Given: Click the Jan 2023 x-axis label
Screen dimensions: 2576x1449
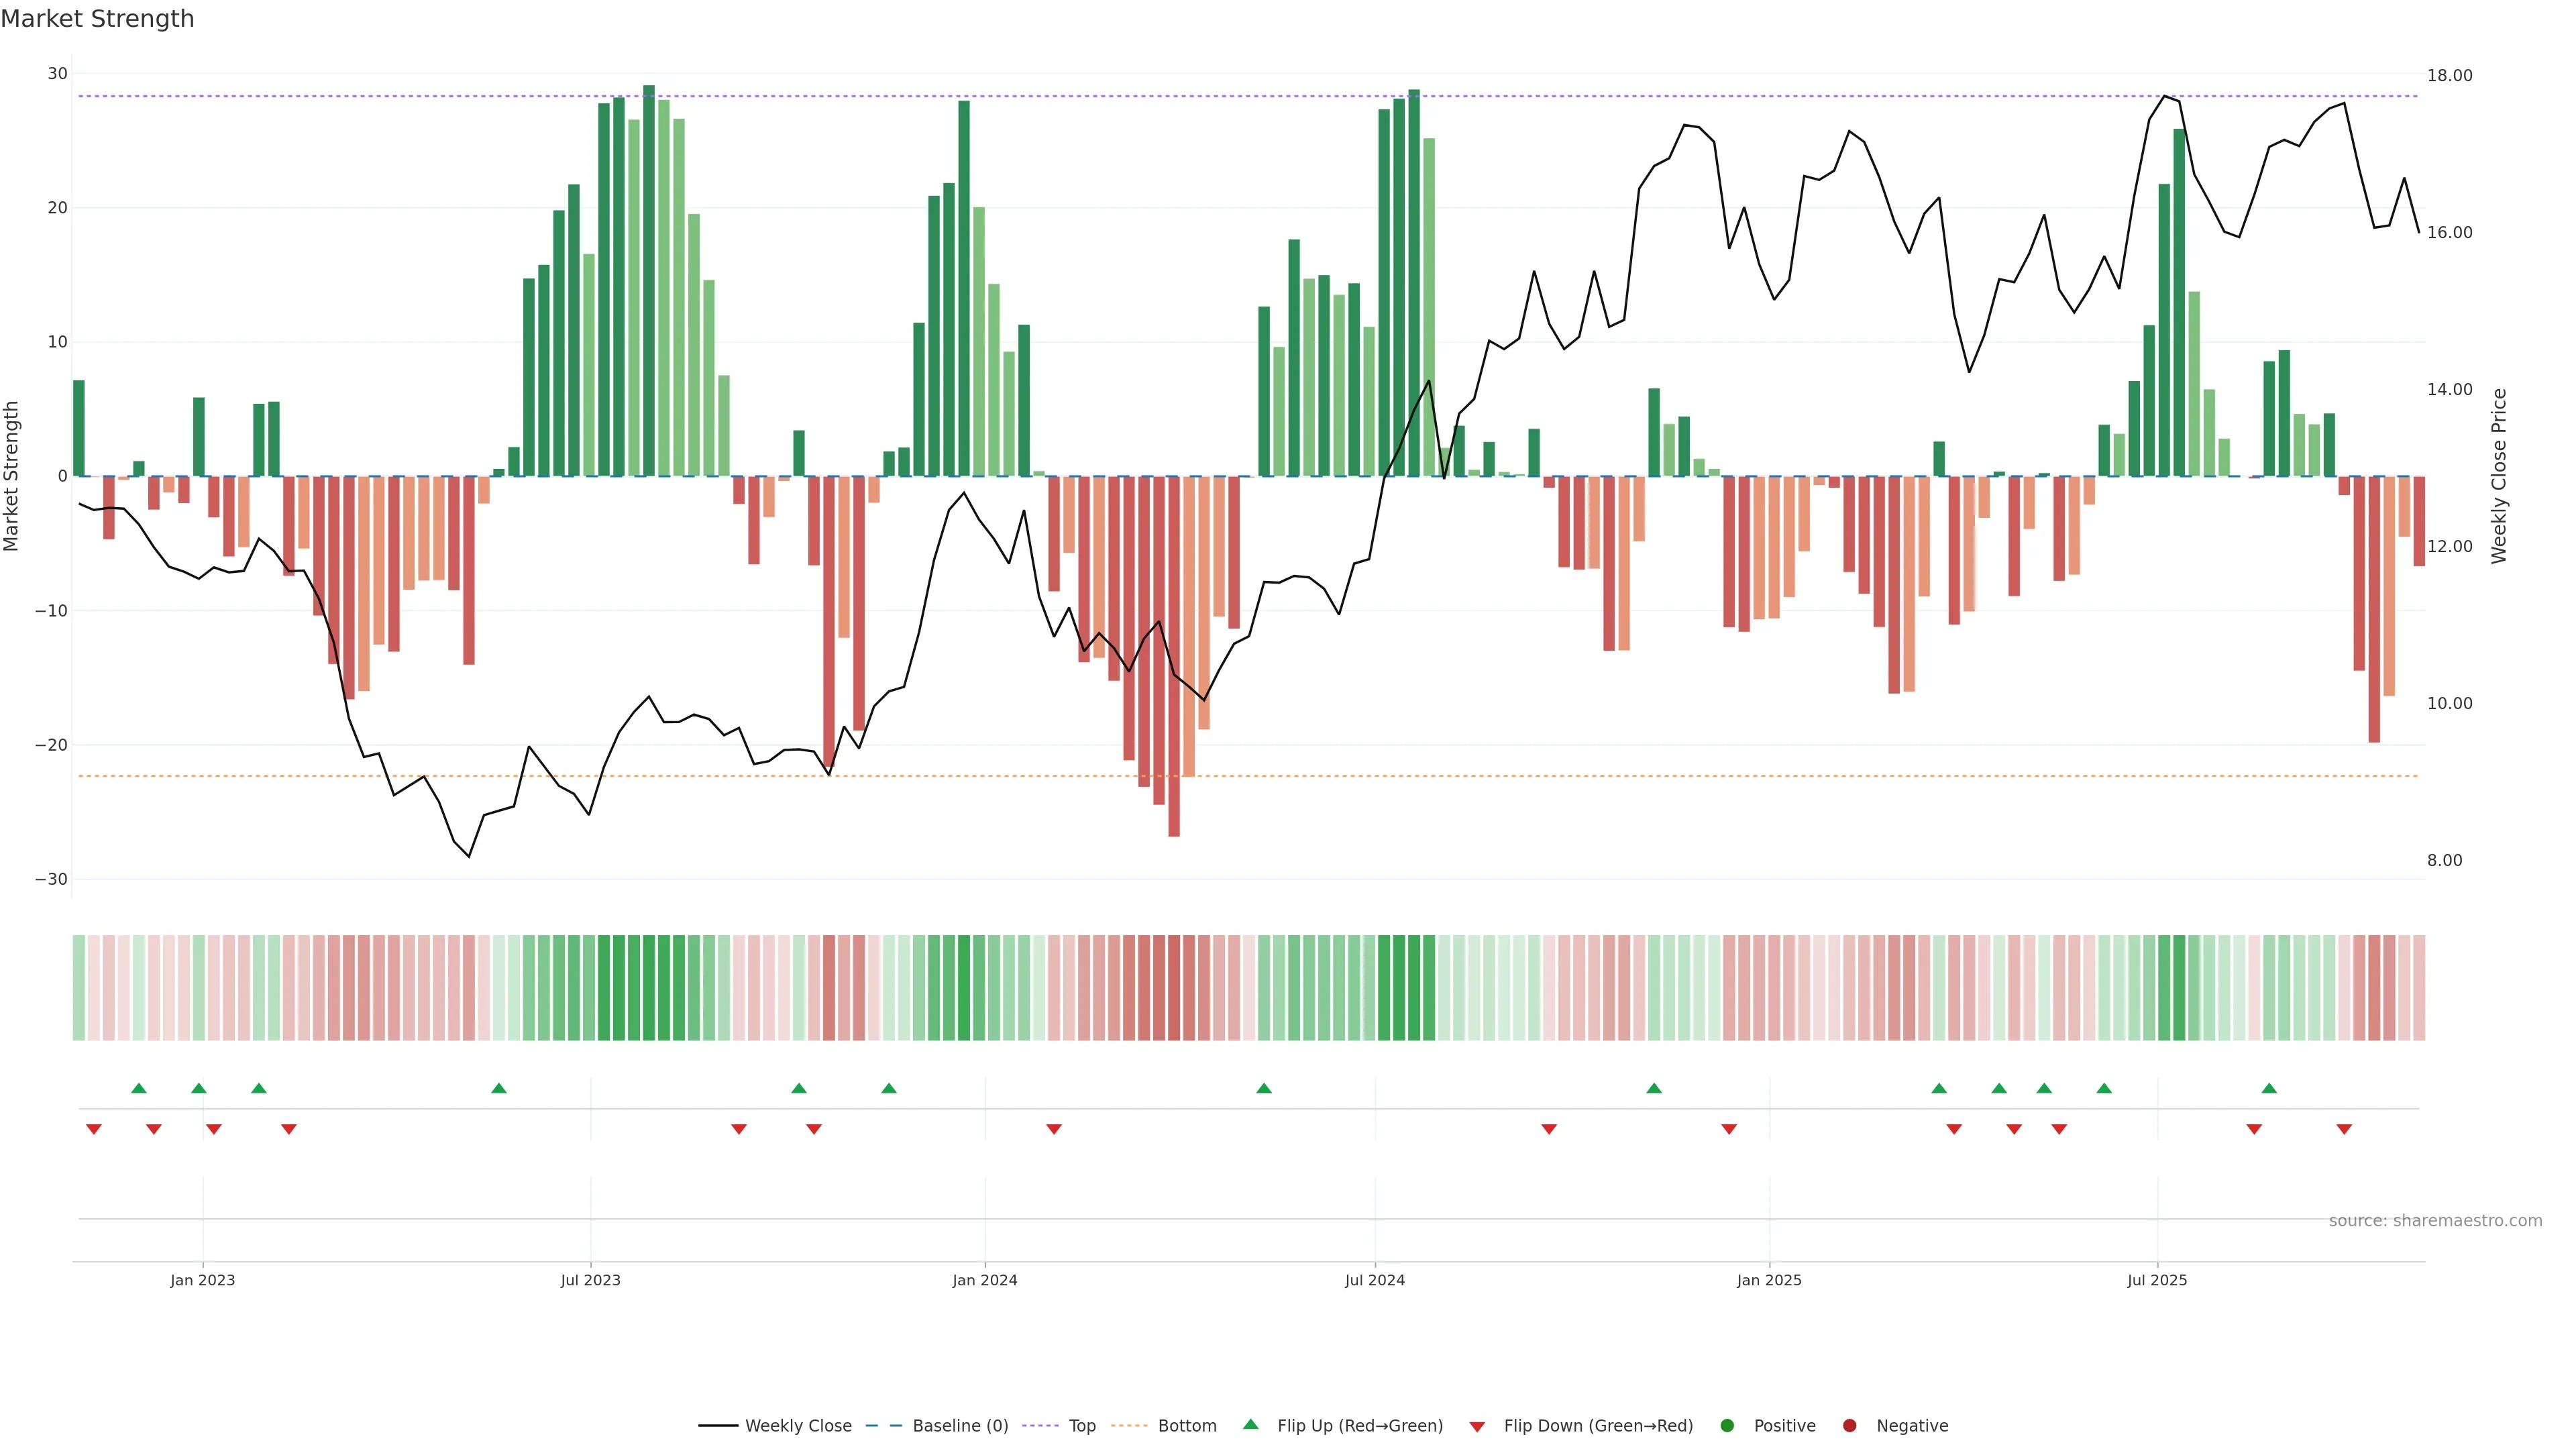Looking at the screenshot, I should (202, 1280).
